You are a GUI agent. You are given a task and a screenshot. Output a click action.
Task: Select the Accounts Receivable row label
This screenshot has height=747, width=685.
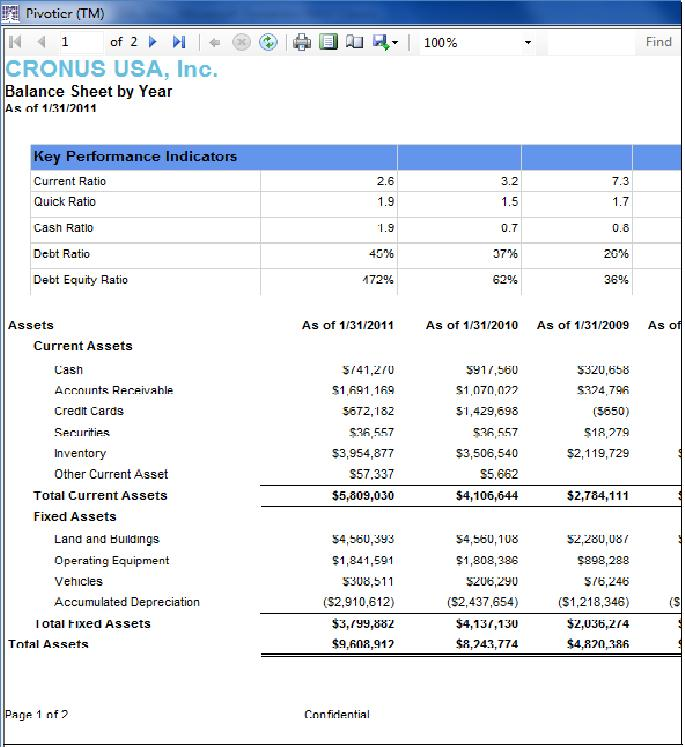[x=113, y=390]
